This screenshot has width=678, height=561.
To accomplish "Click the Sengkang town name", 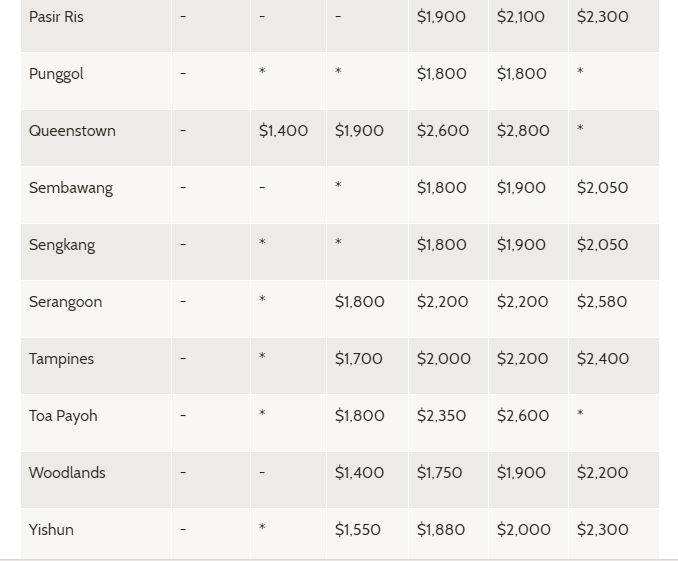I will (x=62, y=245).
